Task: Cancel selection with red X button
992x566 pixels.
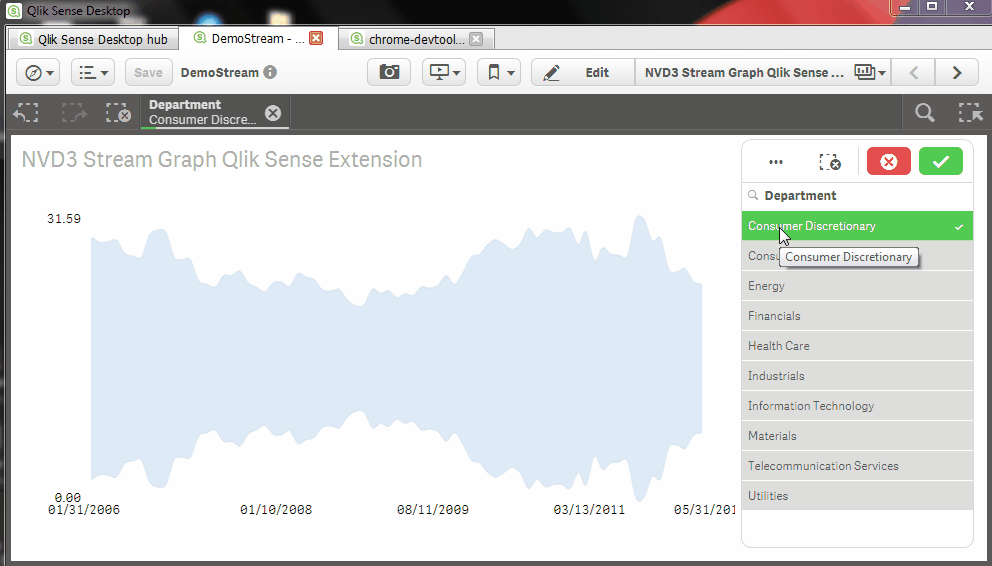Action: pyautogui.click(x=889, y=161)
